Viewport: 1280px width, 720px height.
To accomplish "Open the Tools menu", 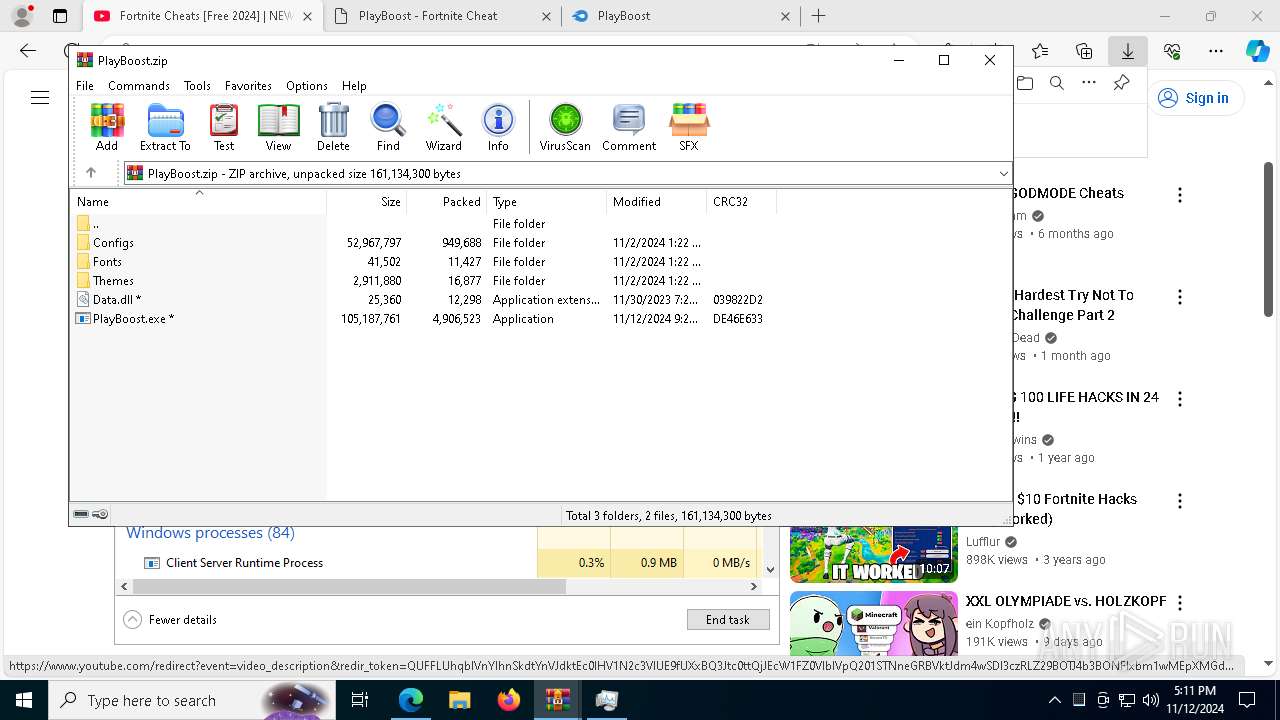I will 197,86.
